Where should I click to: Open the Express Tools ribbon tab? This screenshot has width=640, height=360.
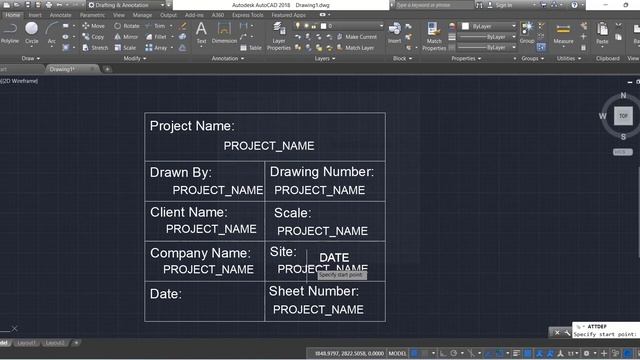click(248, 15)
